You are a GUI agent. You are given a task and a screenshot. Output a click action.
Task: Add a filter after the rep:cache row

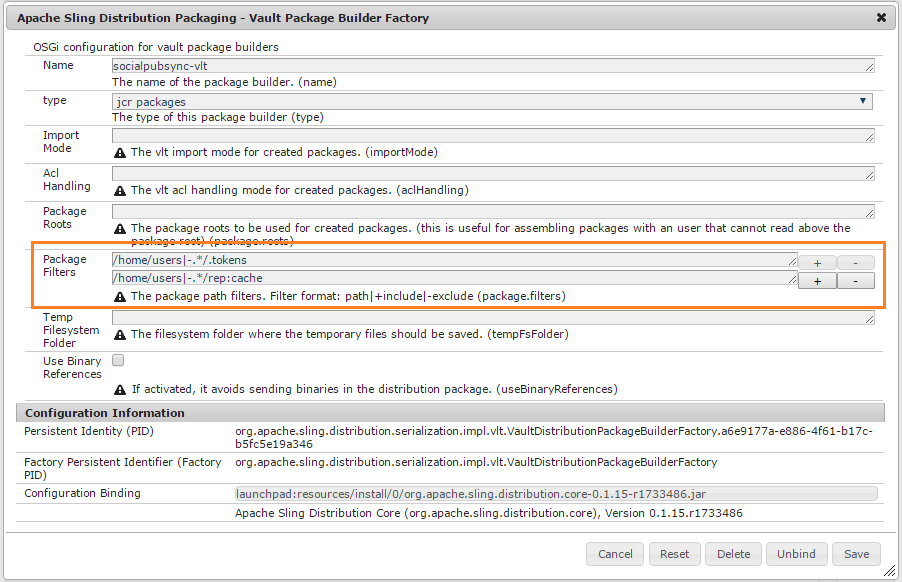[817, 281]
